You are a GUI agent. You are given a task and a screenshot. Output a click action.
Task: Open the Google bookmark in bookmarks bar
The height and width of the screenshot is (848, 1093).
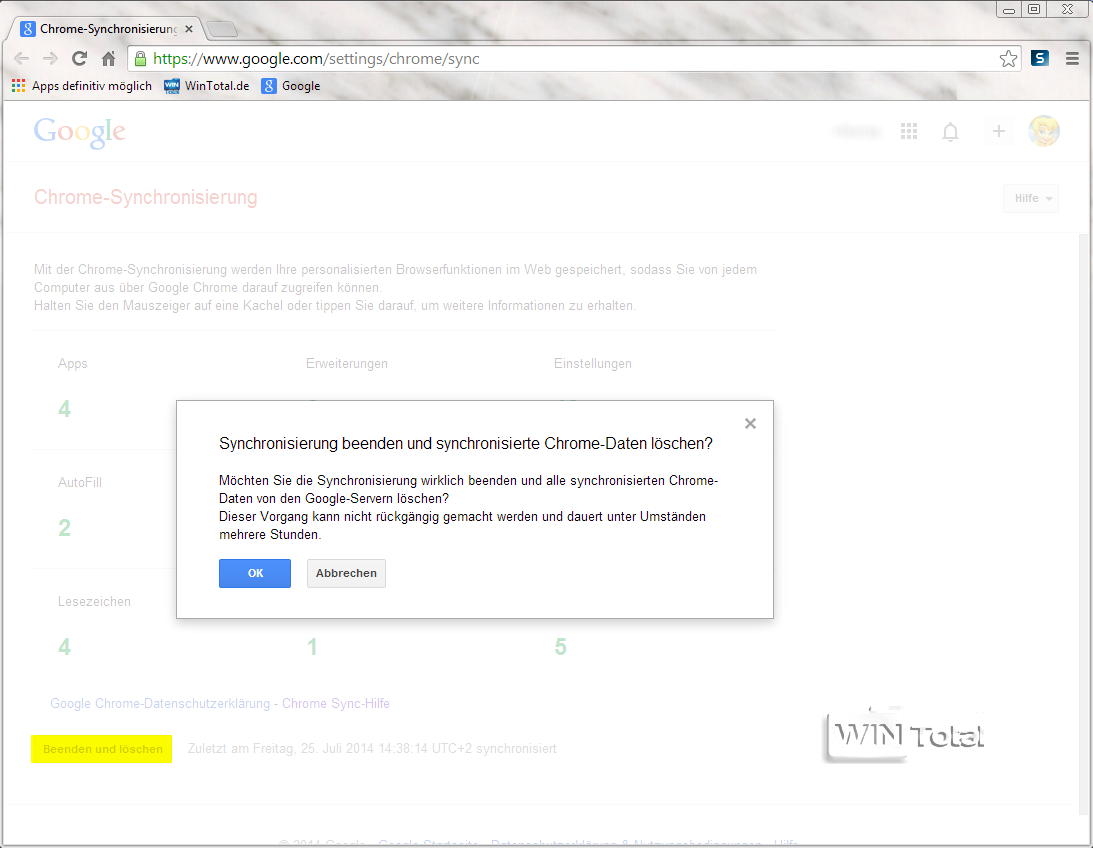(x=291, y=86)
